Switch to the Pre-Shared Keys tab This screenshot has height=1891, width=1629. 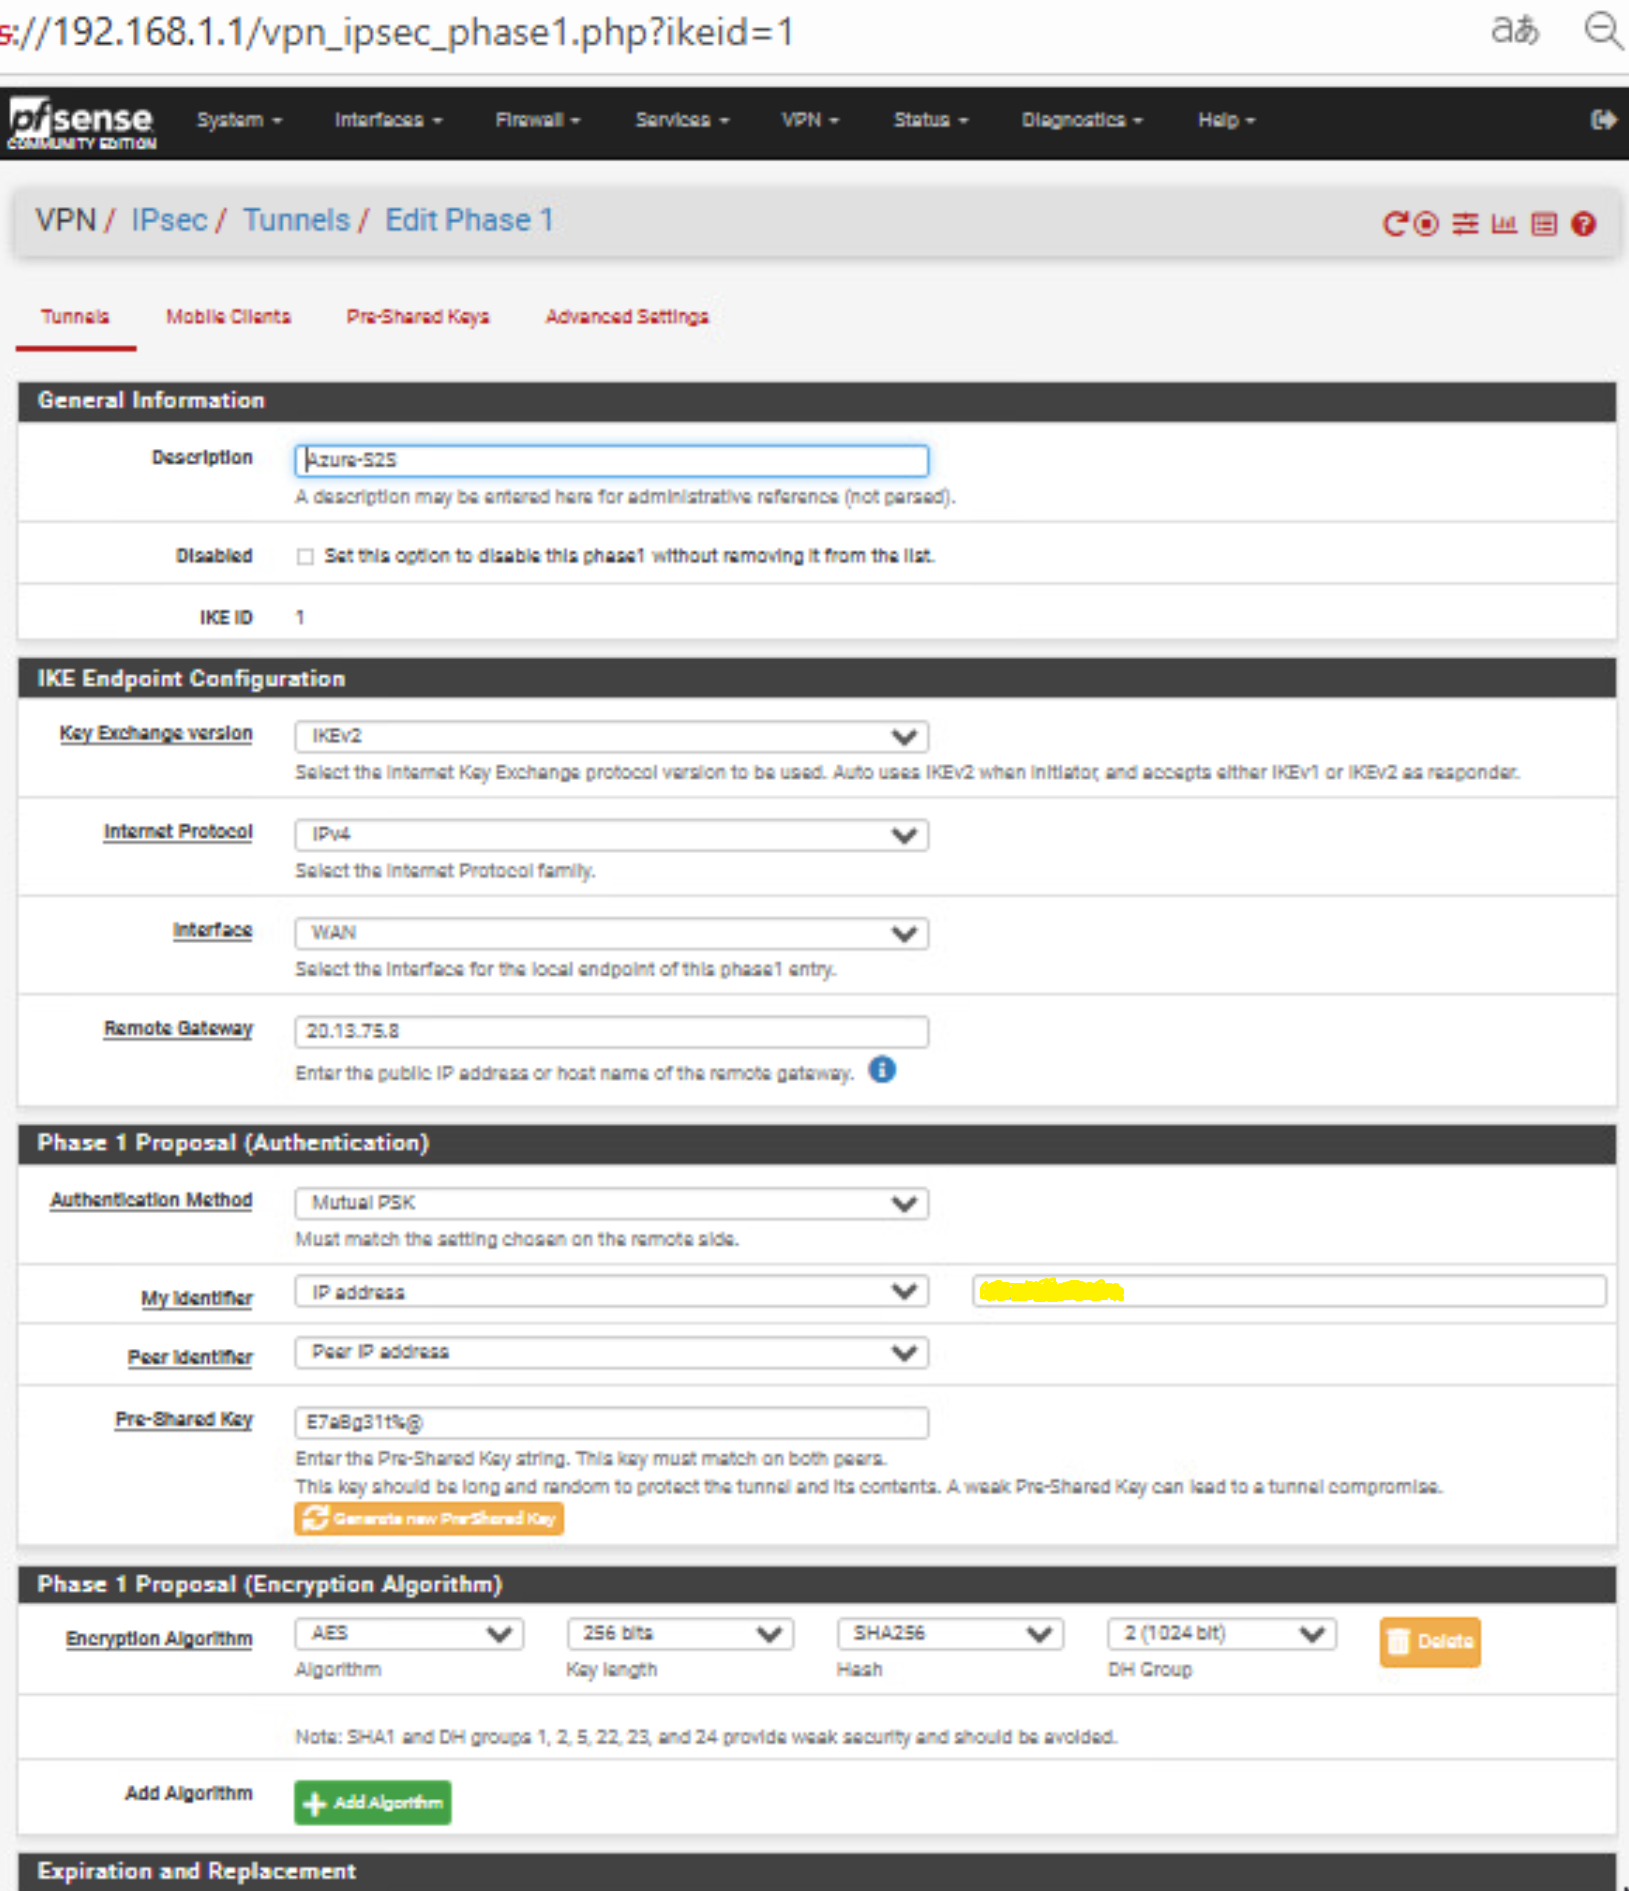pyautogui.click(x=417, y=317)
